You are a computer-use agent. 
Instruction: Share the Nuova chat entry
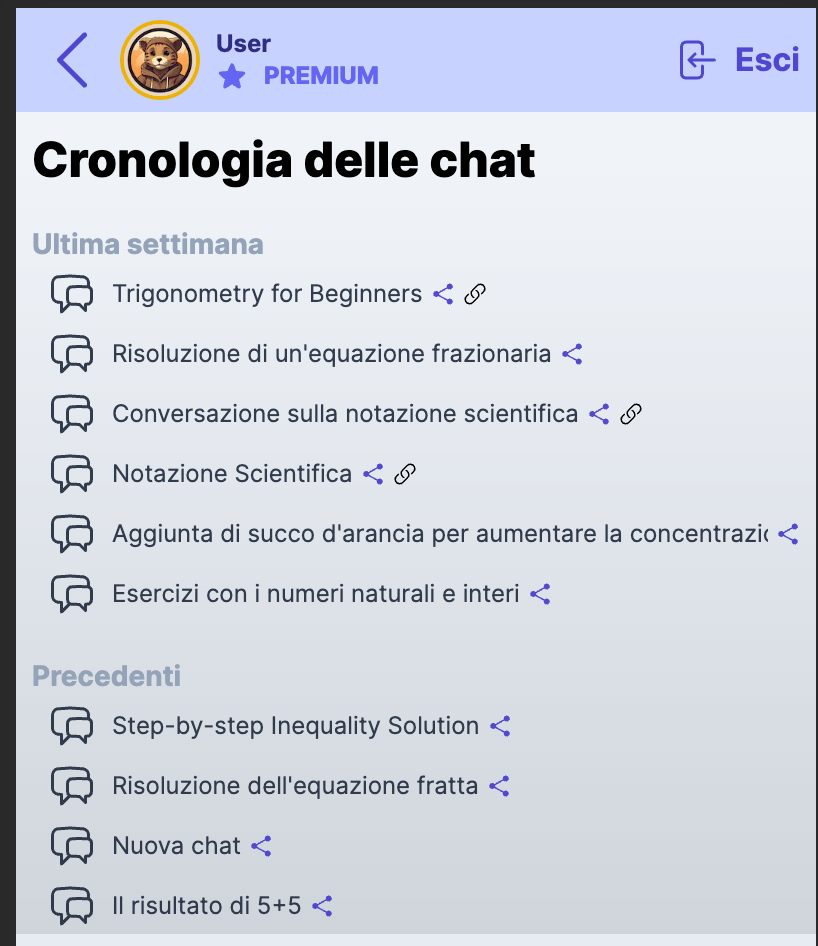[261, 846]
